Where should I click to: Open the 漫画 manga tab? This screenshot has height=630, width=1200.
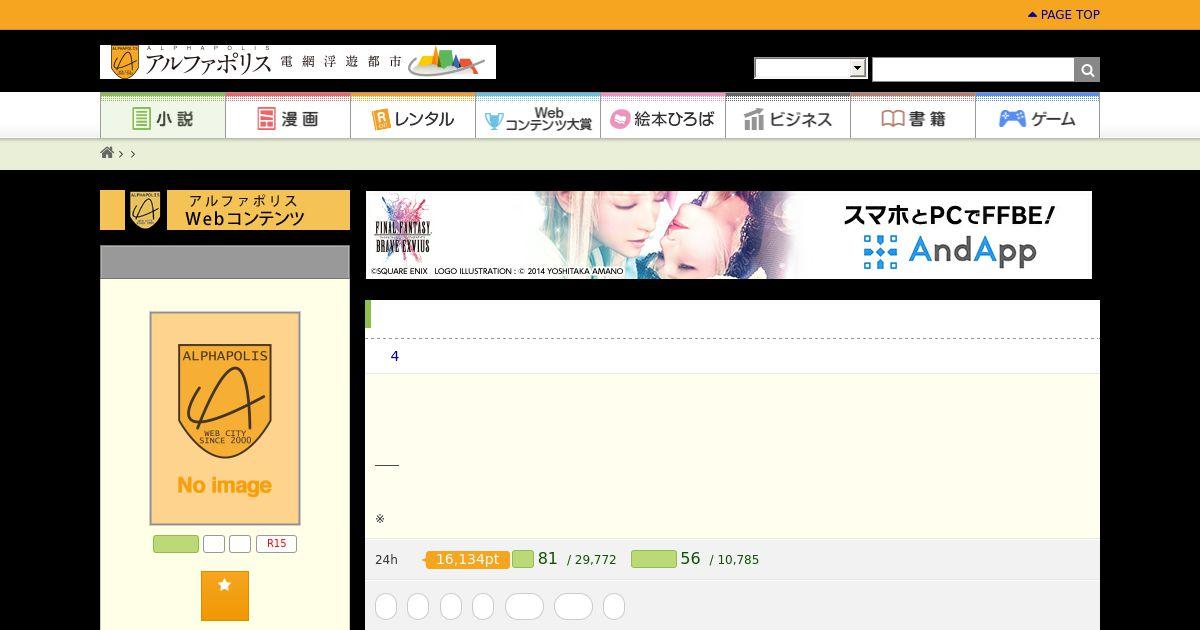coord(288,117)
